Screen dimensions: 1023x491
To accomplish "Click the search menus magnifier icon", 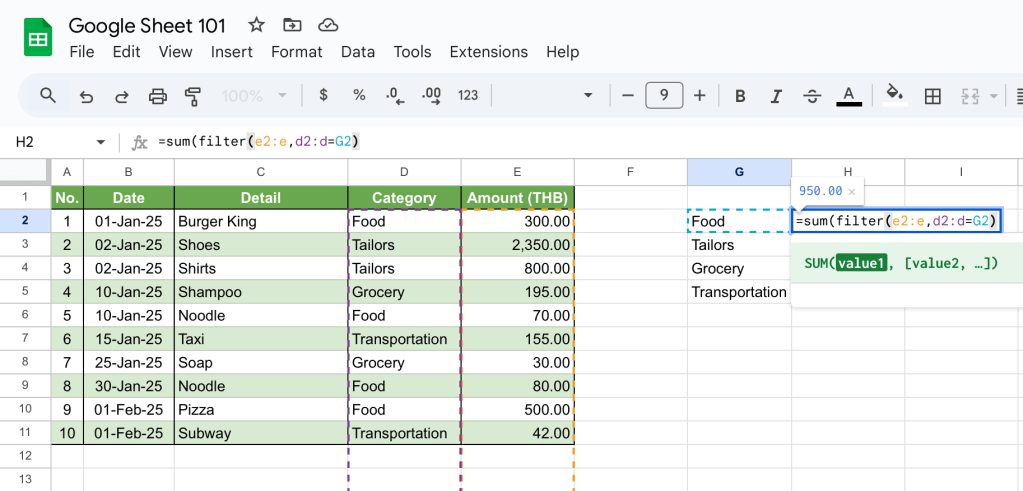I will [x=48, y=96].
